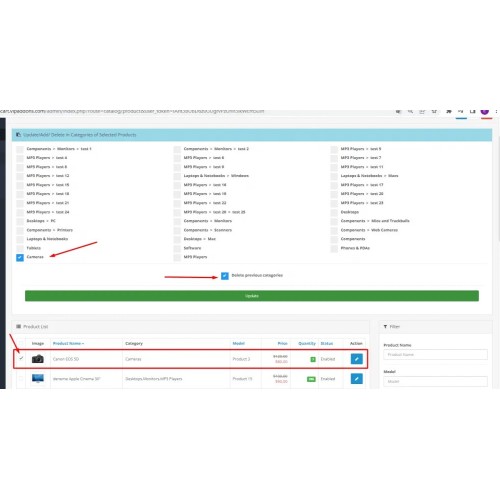Tick the Software category checkbox

point(177,248)
